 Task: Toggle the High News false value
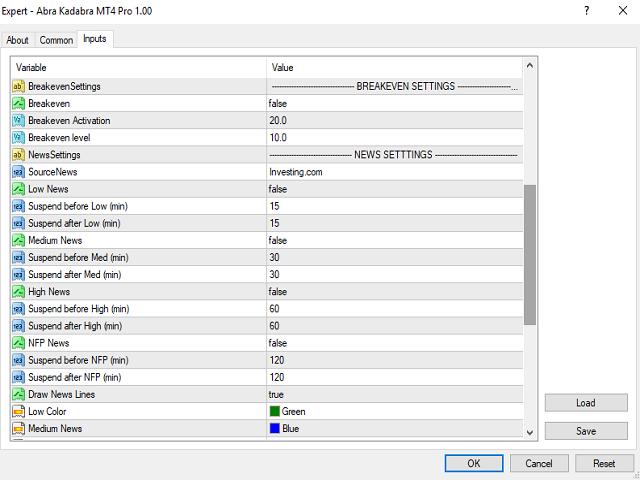[394, 292]
